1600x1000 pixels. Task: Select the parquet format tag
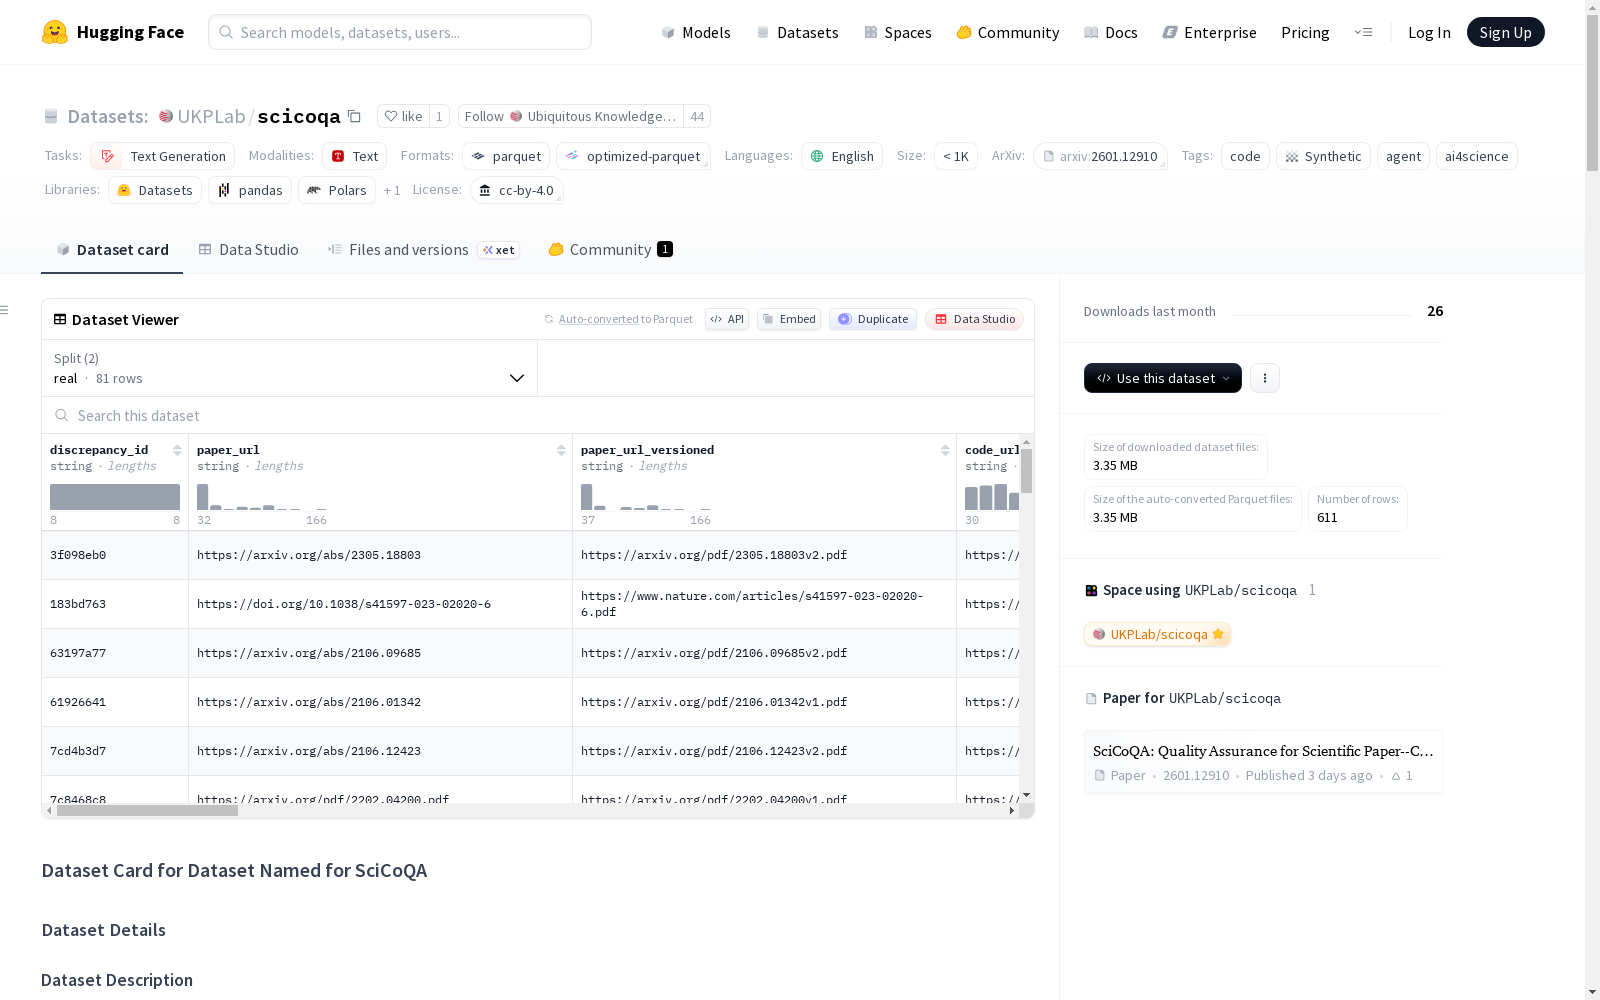(506, 156)
